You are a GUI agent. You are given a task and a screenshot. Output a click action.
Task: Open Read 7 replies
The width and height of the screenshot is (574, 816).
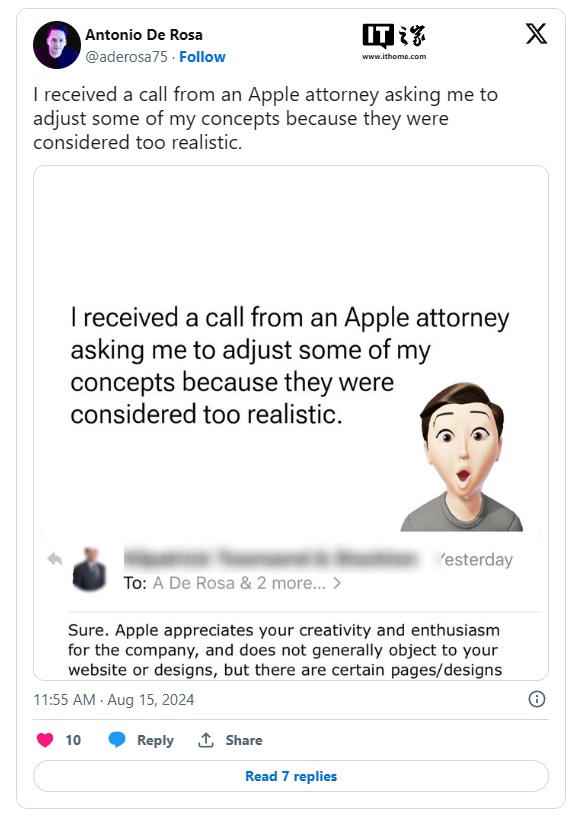tap(291, 776)
